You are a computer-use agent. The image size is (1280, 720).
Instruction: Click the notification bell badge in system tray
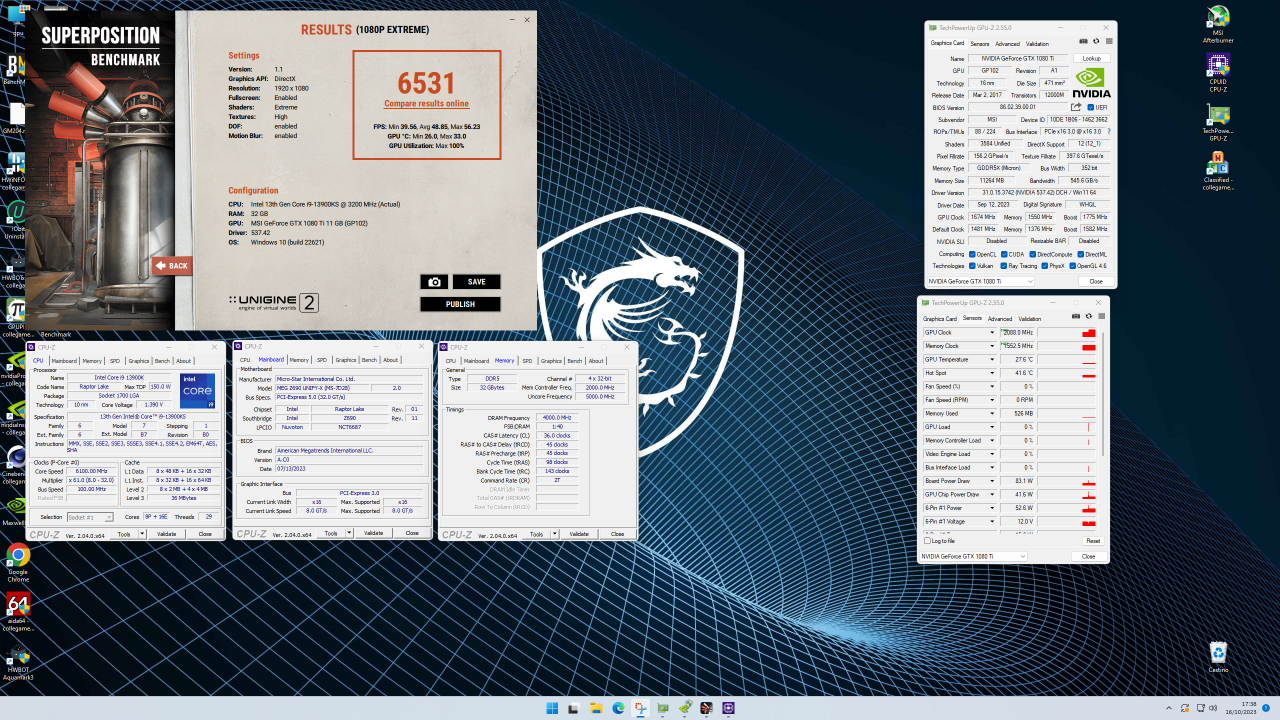pos(1266,708)
